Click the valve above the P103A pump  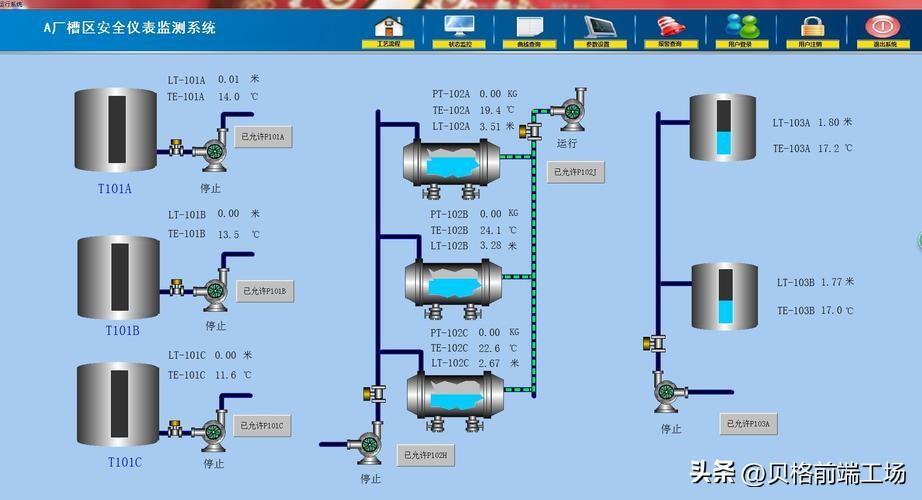pos(654,342)
